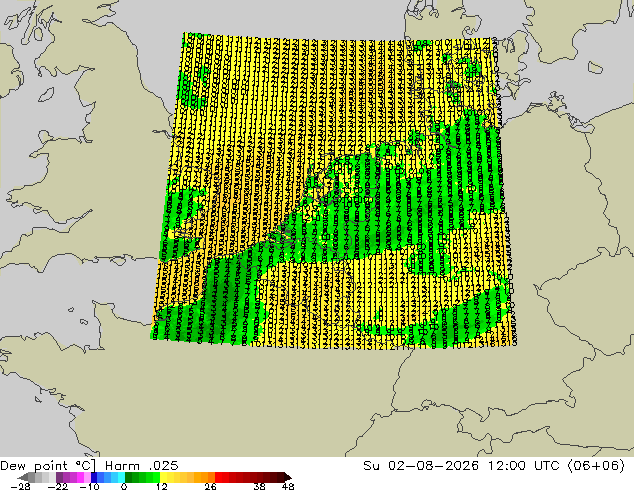Click the 38 label on the color scale
Viewport: 634px width, 490px height.
tap(260, 486)
